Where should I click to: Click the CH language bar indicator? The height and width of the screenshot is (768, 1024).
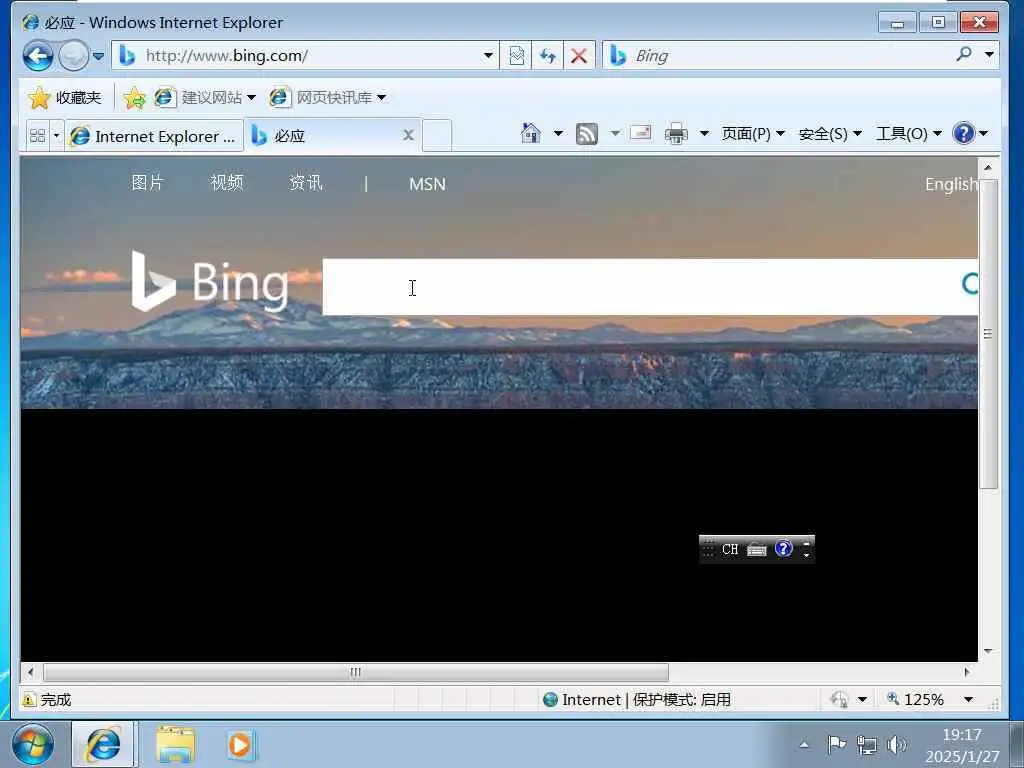(729, 549)
